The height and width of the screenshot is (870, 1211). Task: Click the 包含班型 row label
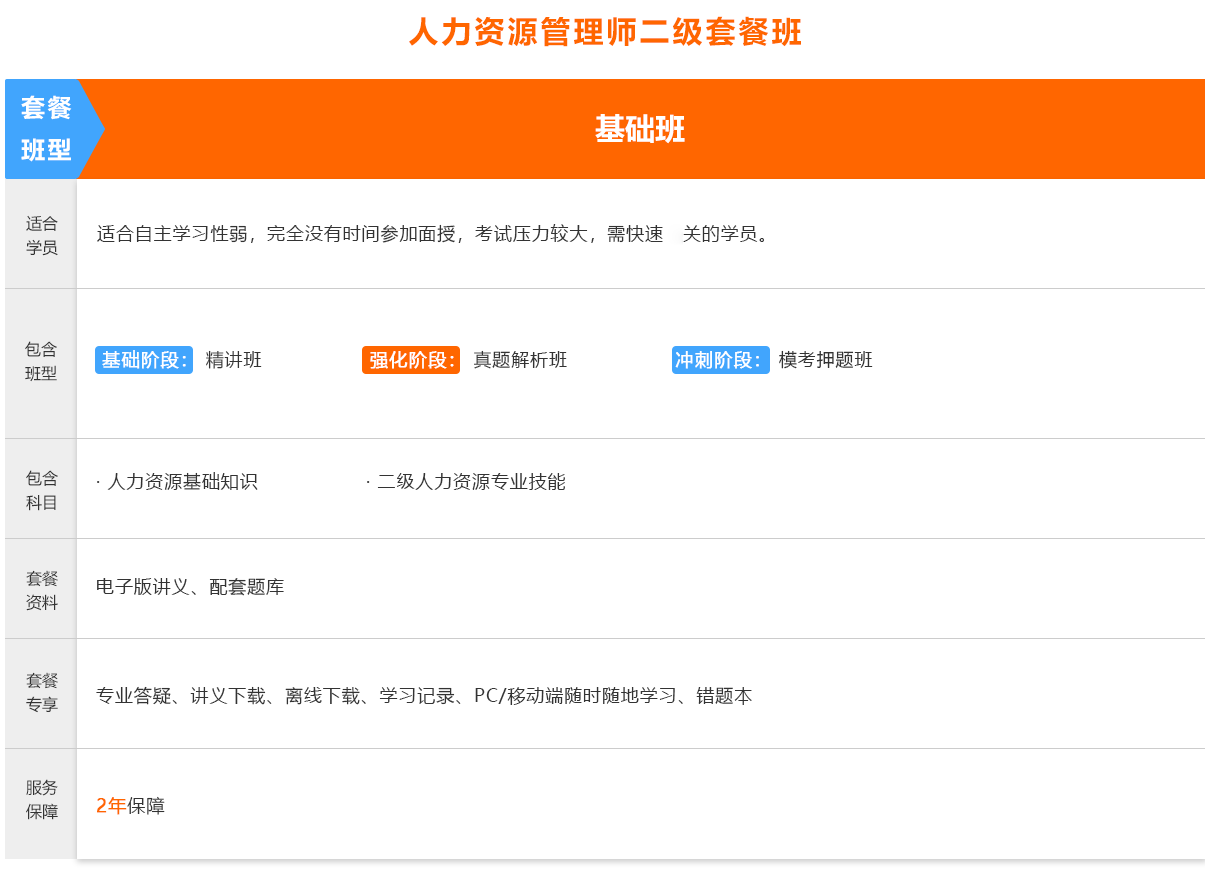pyautogui.click(x=41, y=361)
